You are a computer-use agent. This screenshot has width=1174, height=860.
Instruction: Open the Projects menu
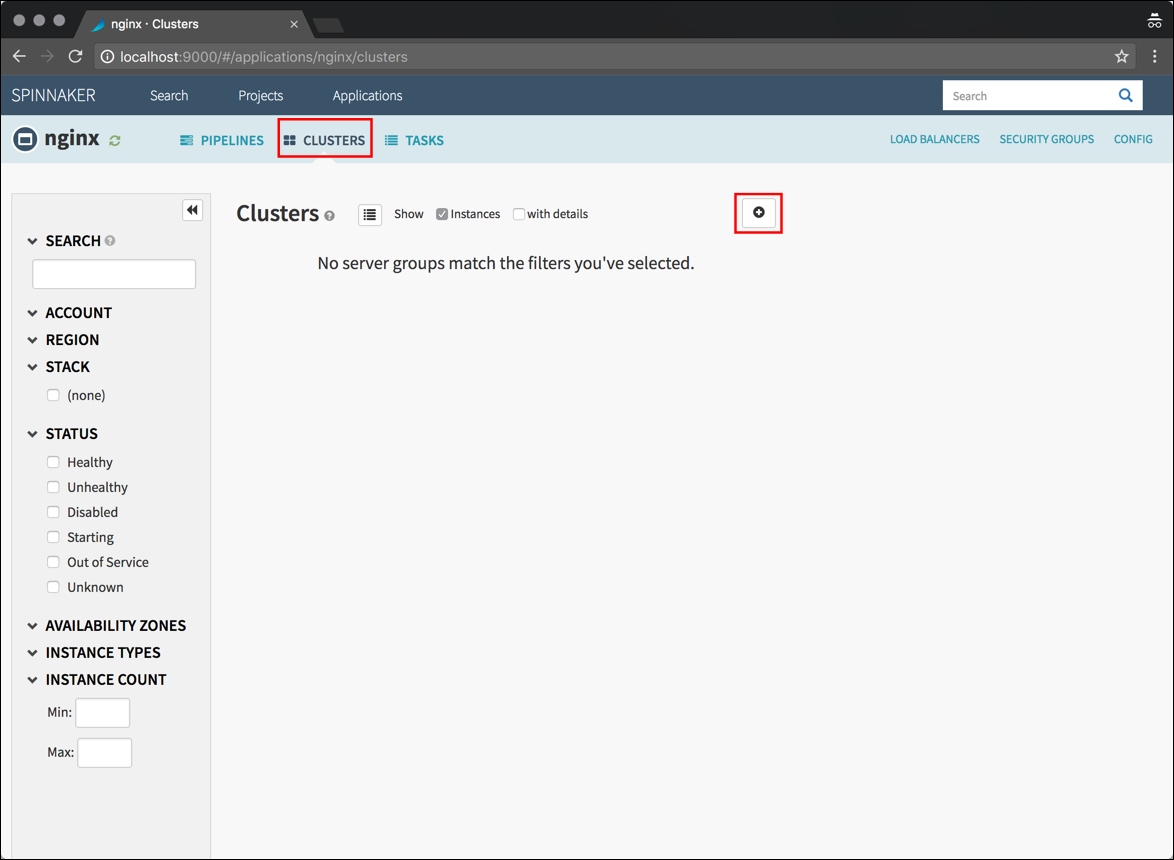[x=260, y=95]
